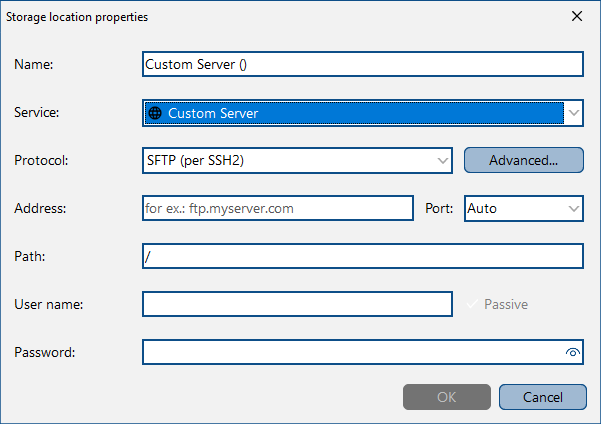Image resolution: width=601 pixels, height=424 pixels.
Task: Select the SFTP (per SSH2) protocol text
Action: pos(195,160)
